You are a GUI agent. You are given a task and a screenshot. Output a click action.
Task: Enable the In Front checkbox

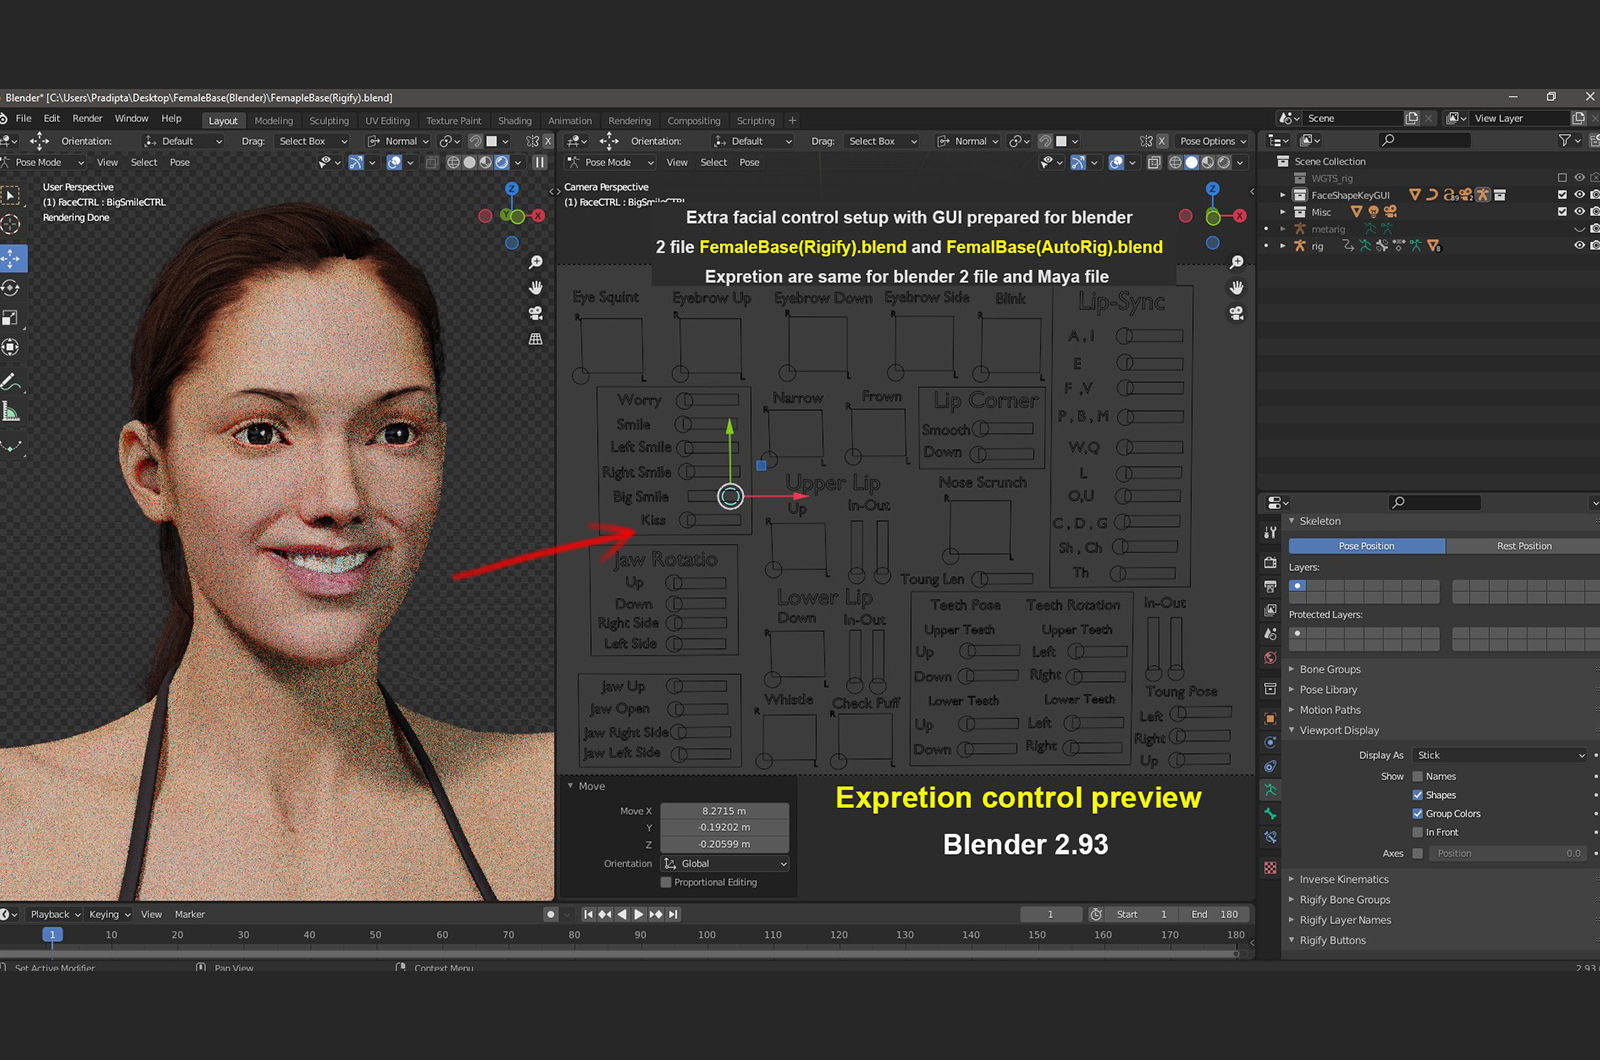click(x=1417, y=832)
